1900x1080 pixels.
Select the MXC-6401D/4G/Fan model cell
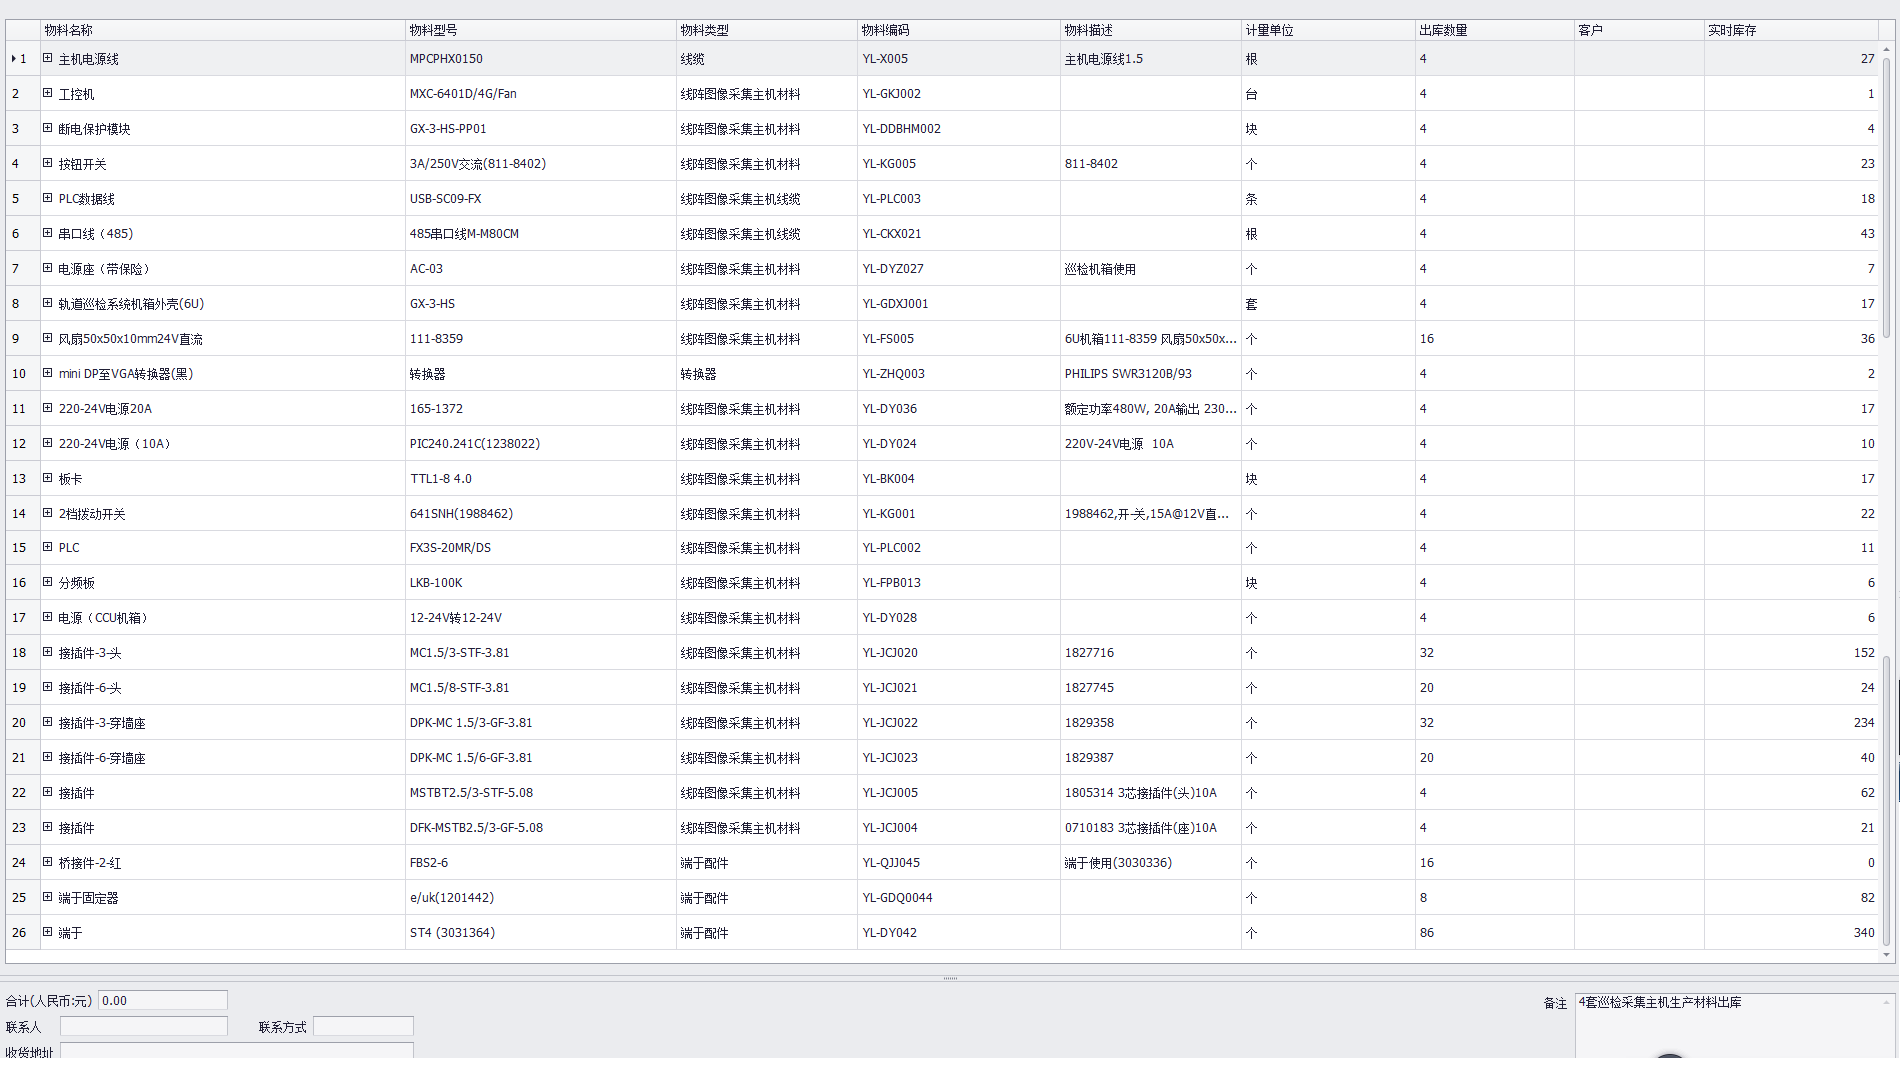540,94
